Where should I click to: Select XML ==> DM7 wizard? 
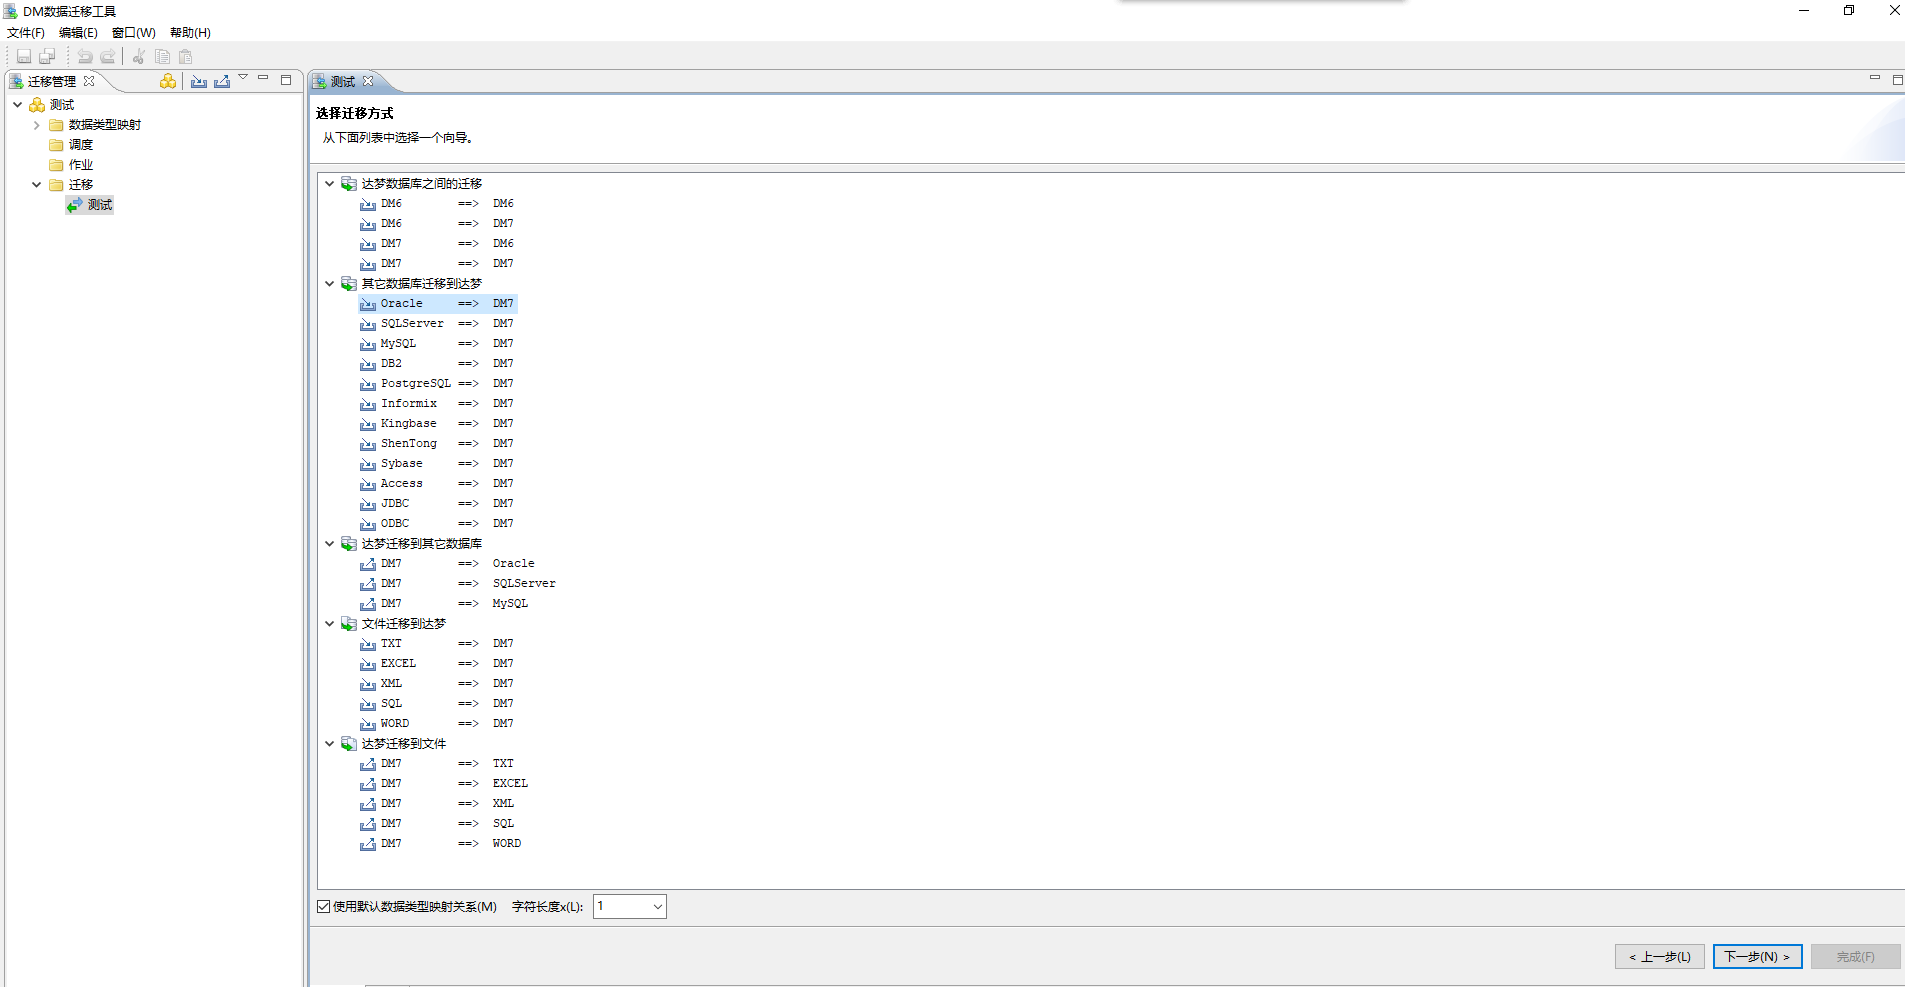point(438,684)
